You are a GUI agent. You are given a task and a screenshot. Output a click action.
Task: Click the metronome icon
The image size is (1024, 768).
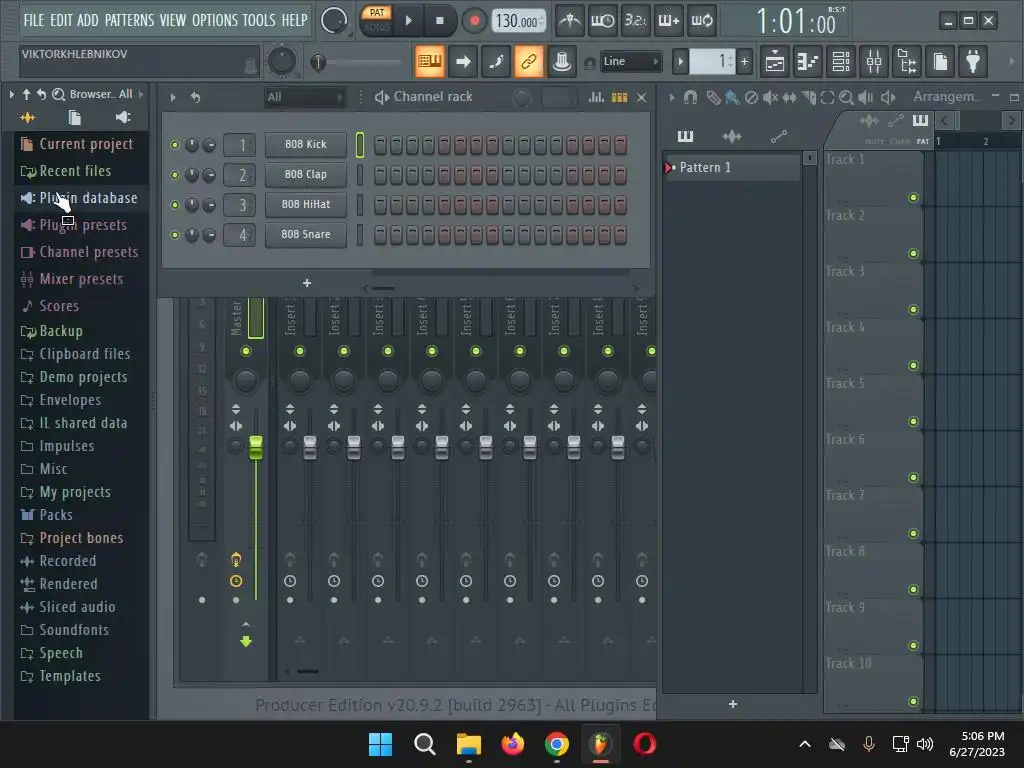(x=569, y=20)
